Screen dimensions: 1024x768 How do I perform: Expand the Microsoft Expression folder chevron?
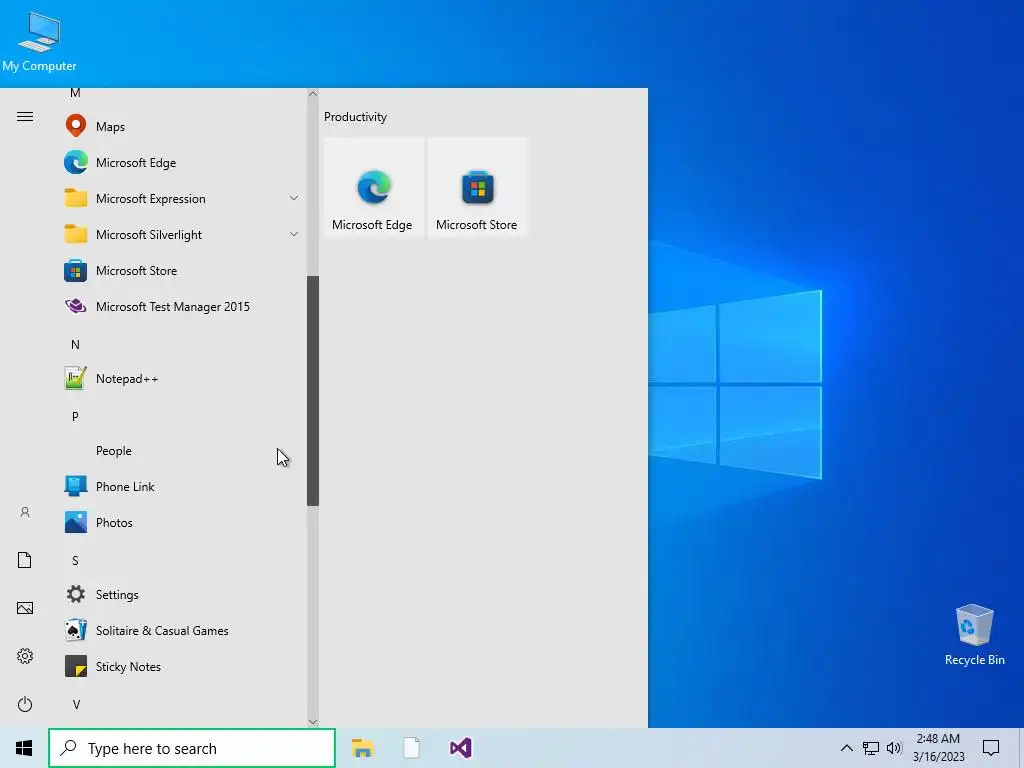click(294, 198)
